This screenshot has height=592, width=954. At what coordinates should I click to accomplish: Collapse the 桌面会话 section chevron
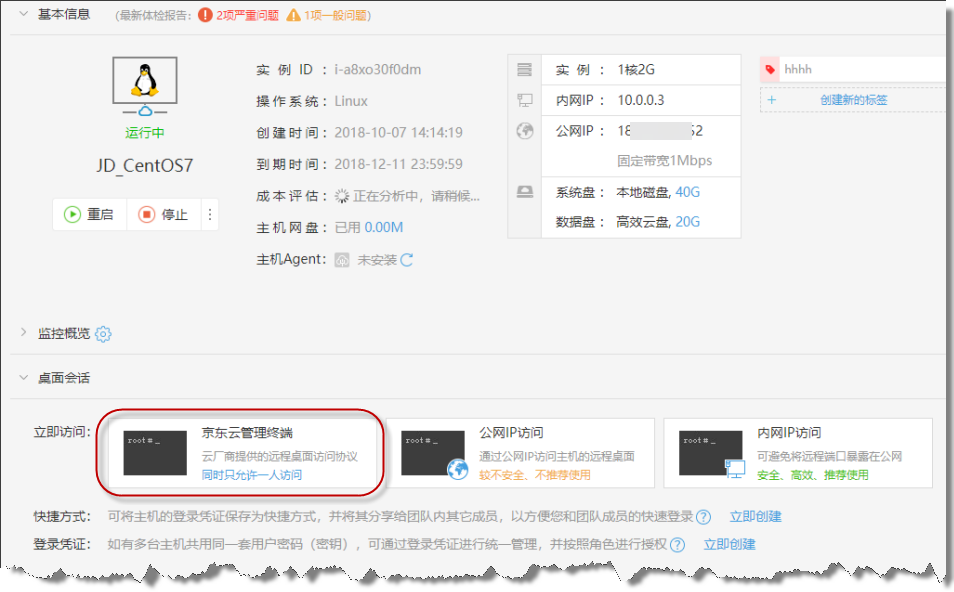24,377
